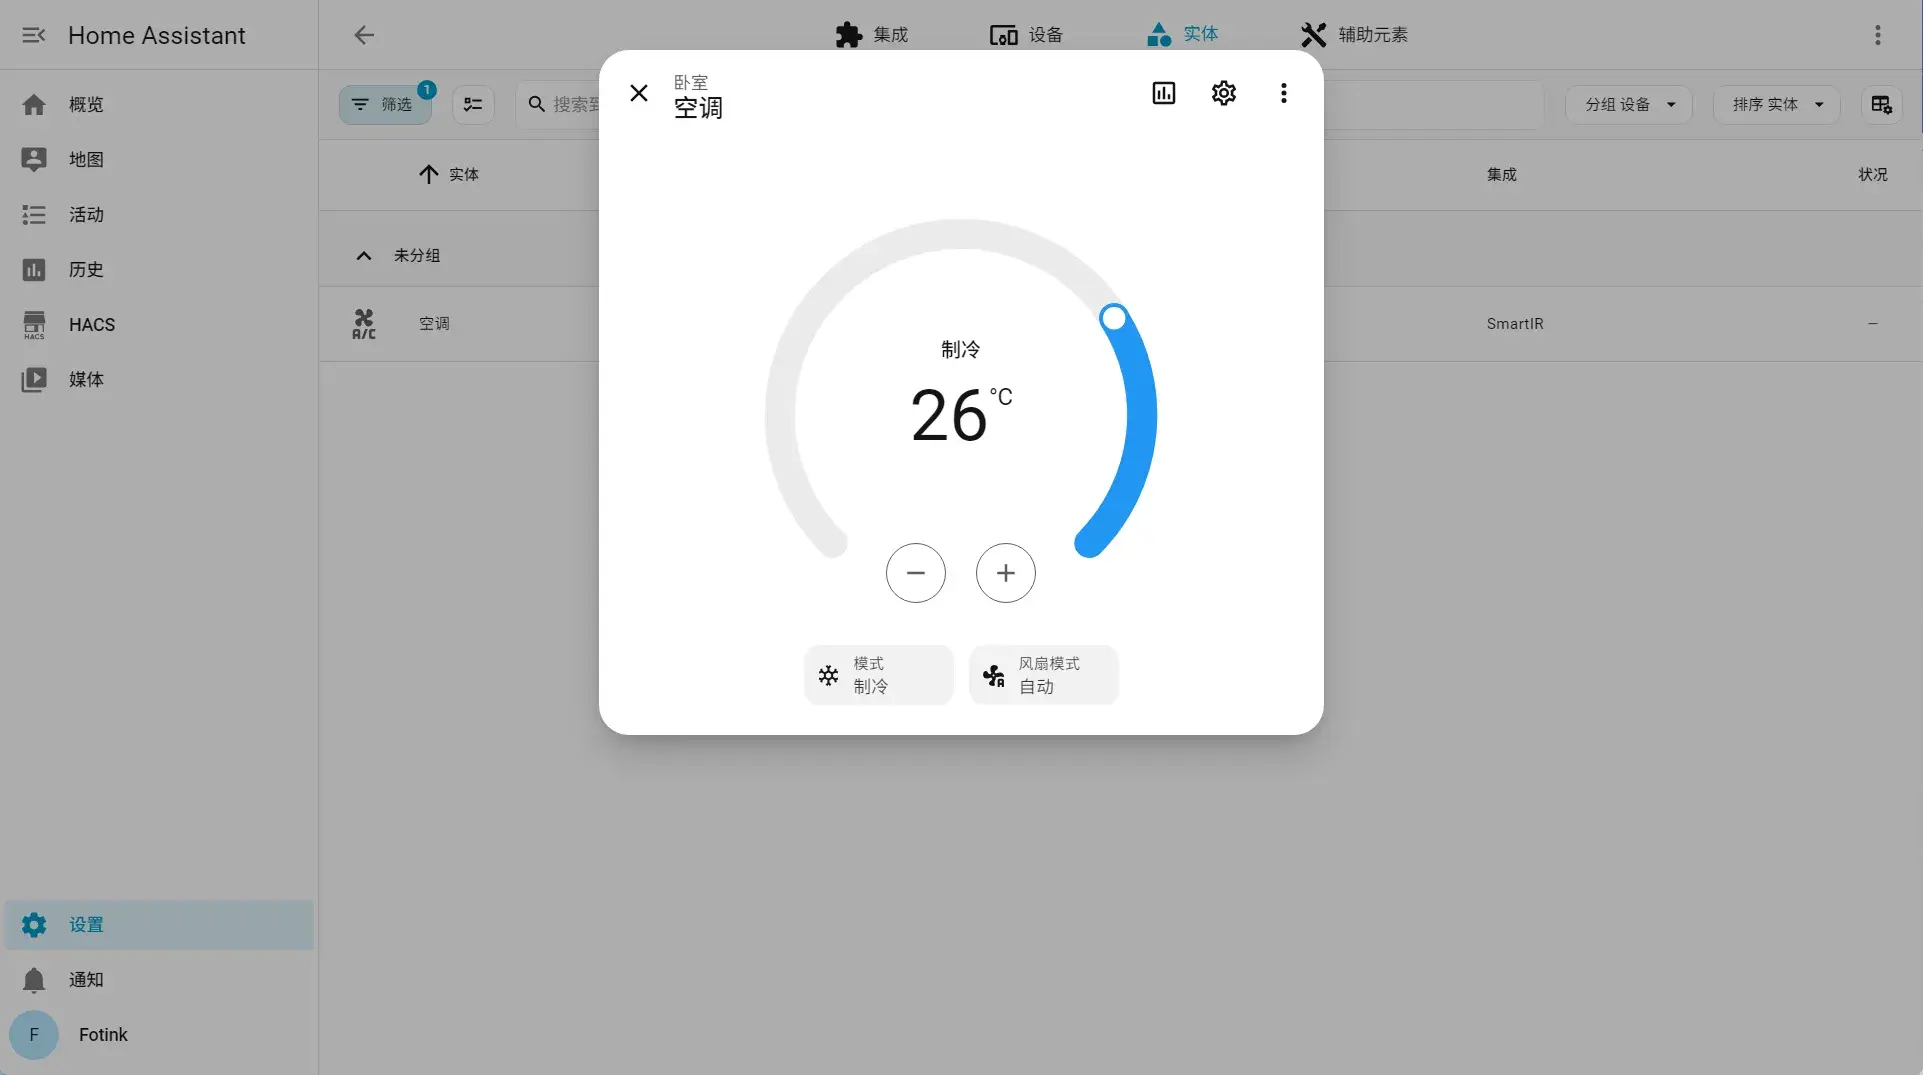Collapse the Home Assistant sidebar menu
The image size is (1923, 1075).
tap(34, 35)
